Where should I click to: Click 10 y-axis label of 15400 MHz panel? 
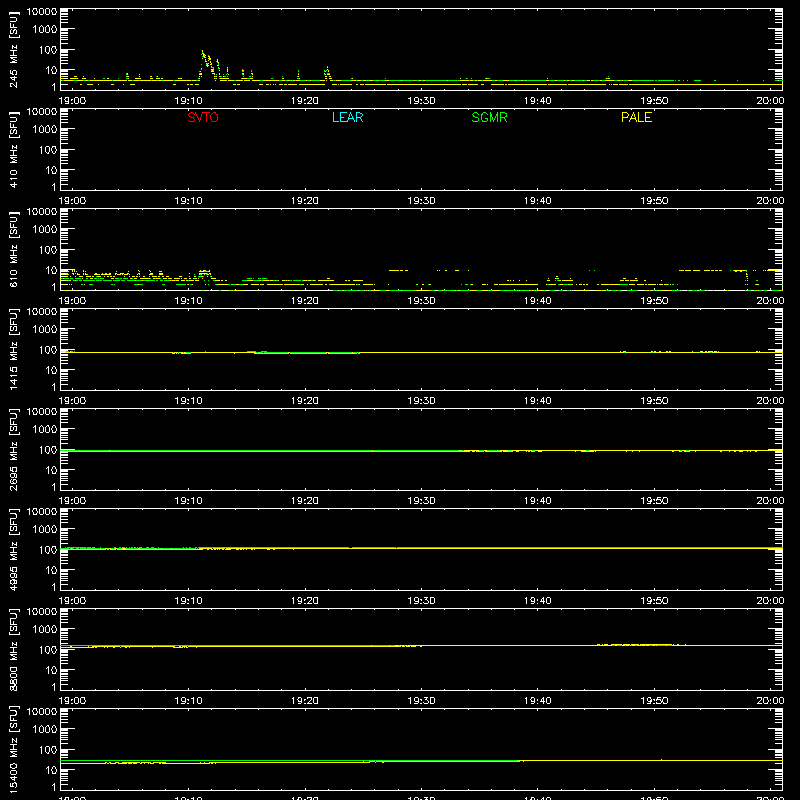(x=51, y=770)
